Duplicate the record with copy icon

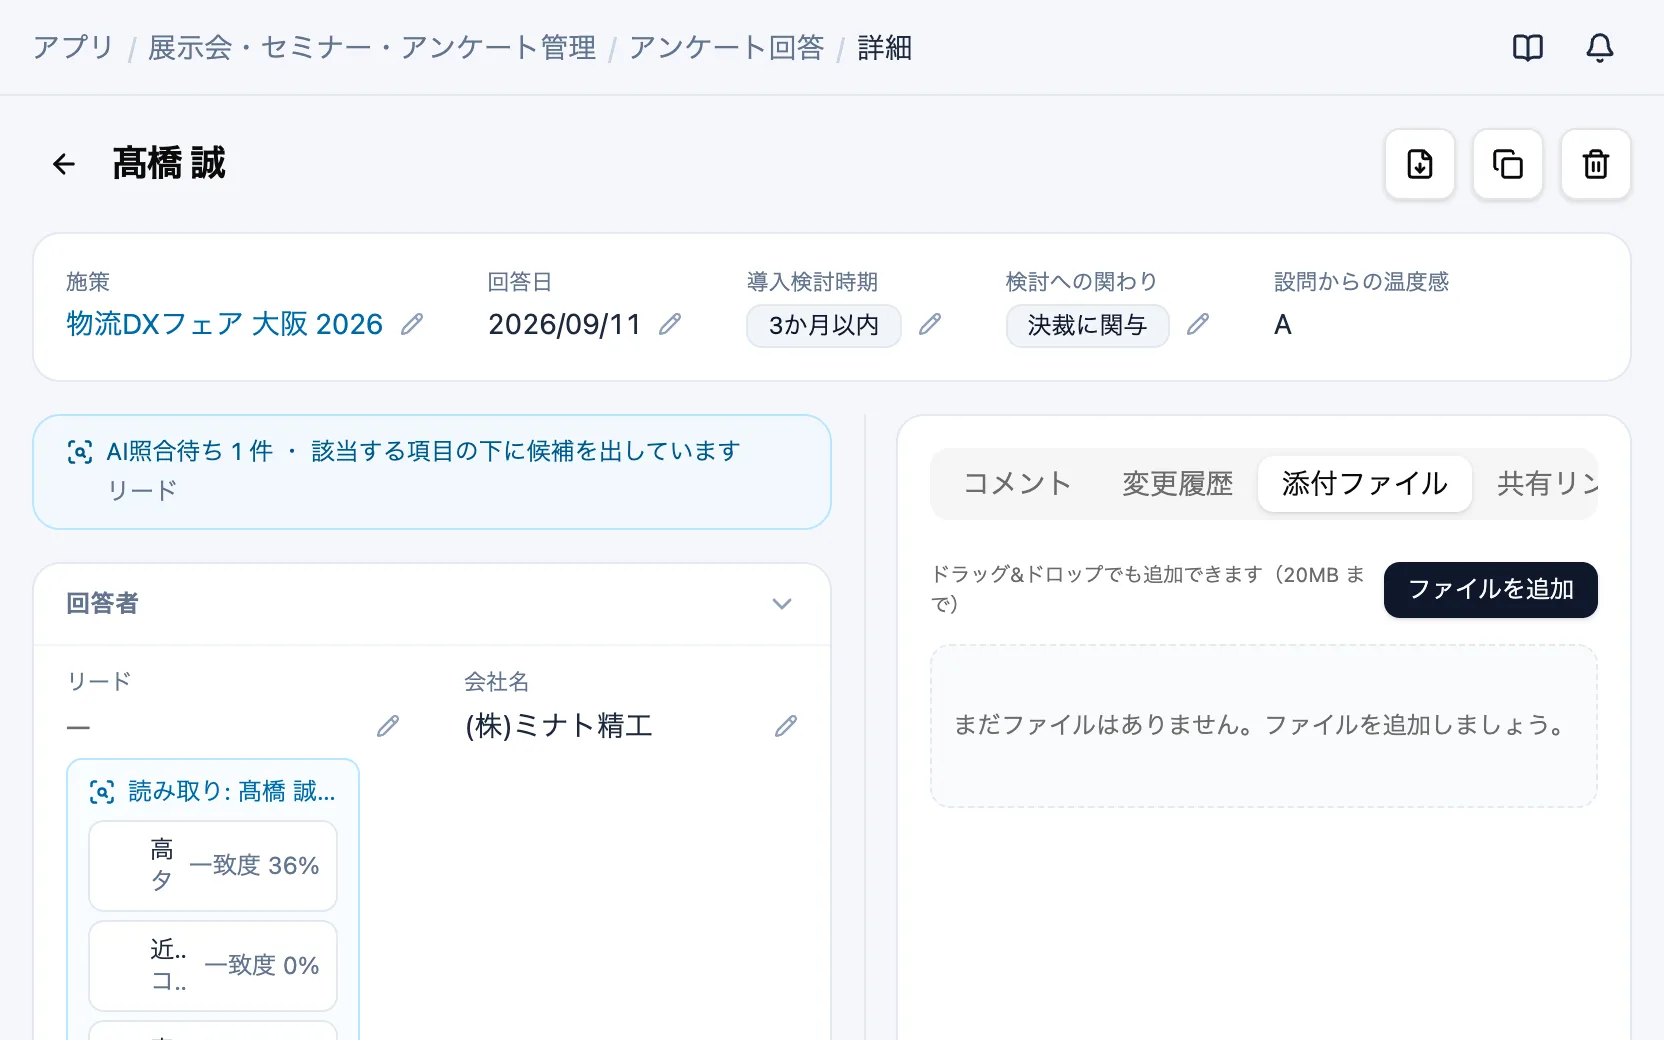click(x=1508, y=164)
